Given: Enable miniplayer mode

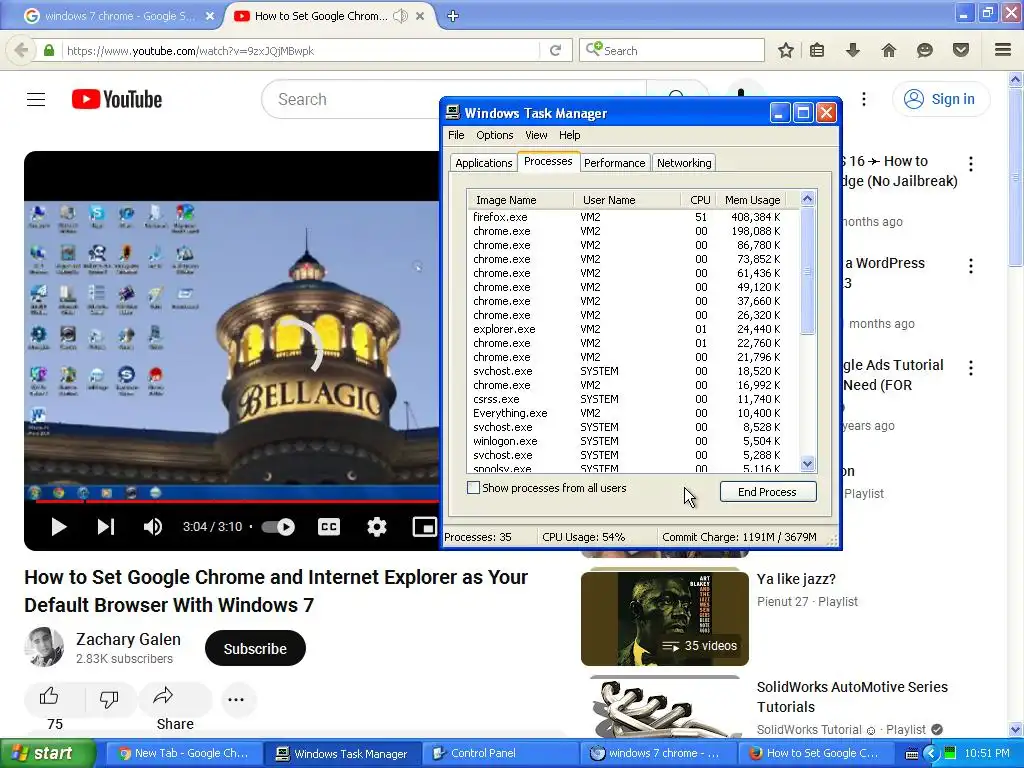Looking at the screenshot, I should [424, 526].
